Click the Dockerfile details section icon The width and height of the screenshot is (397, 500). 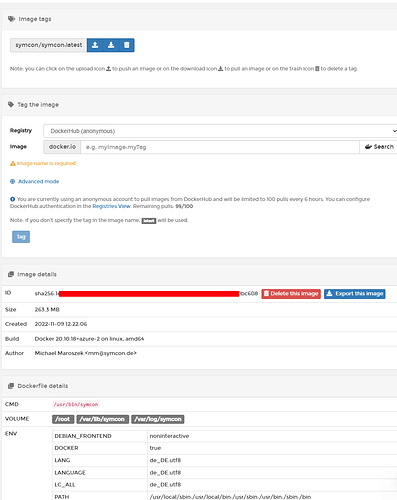pos(11,386)
